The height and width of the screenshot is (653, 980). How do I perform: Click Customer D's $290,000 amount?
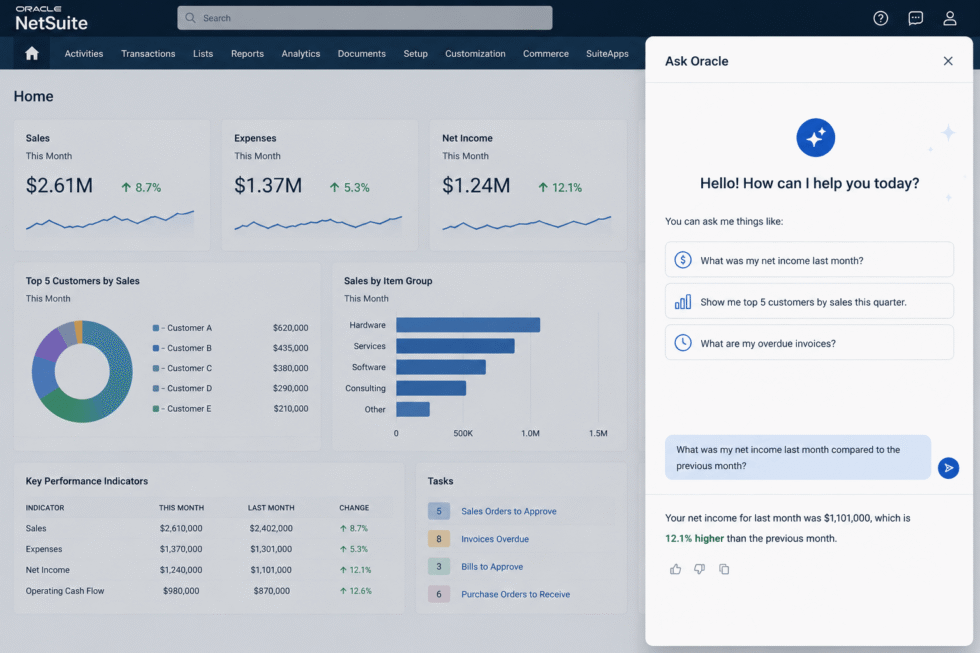(x=291, y=388)
